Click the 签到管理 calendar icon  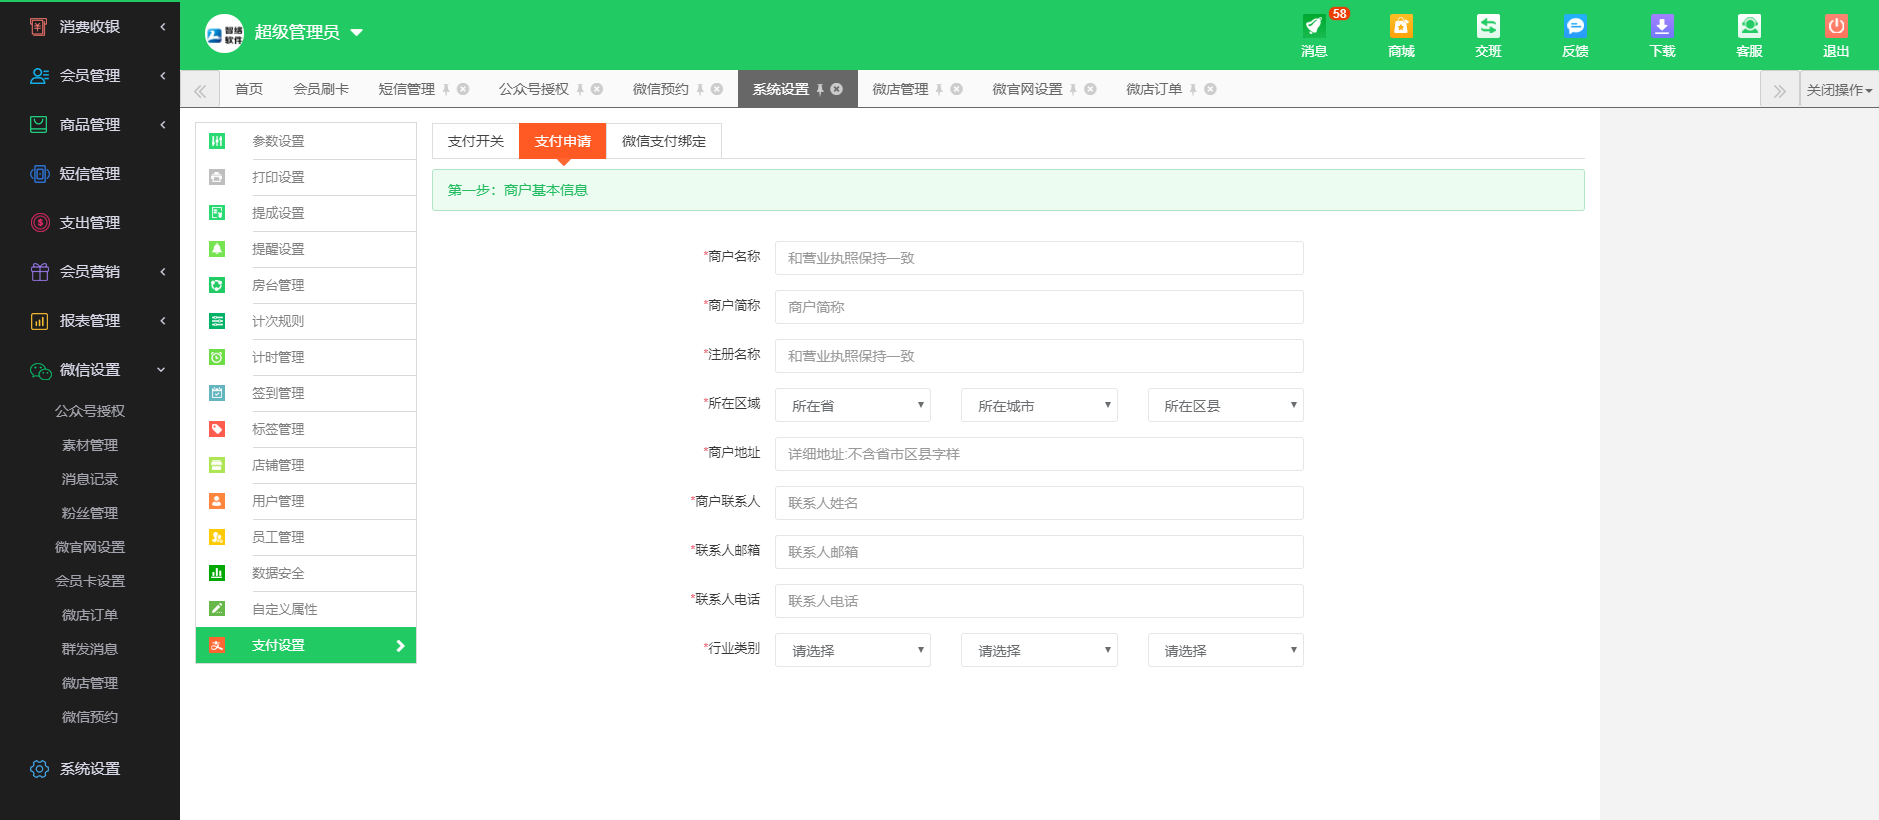(217, 393)
